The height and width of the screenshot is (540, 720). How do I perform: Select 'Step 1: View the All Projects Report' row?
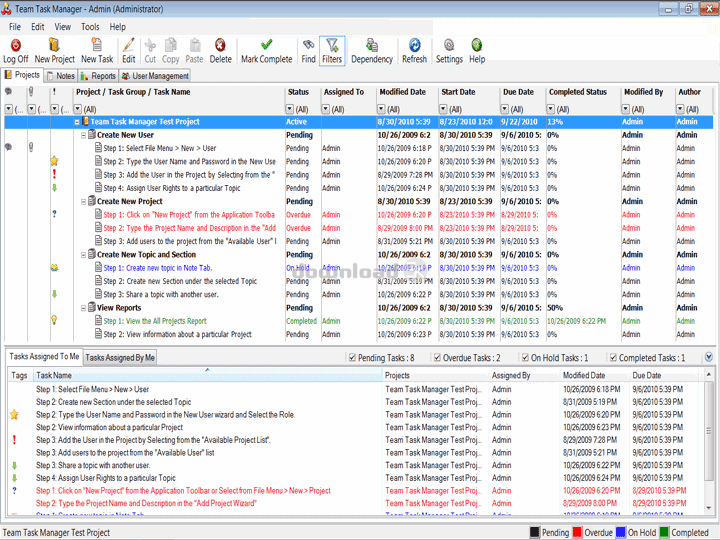359,321
